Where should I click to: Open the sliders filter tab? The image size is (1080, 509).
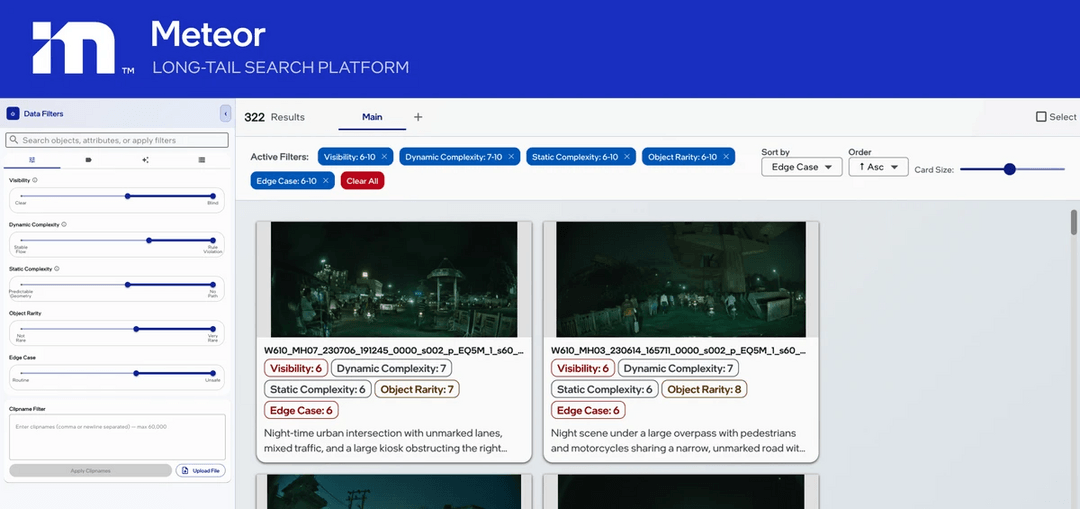[x=32, y=160]
